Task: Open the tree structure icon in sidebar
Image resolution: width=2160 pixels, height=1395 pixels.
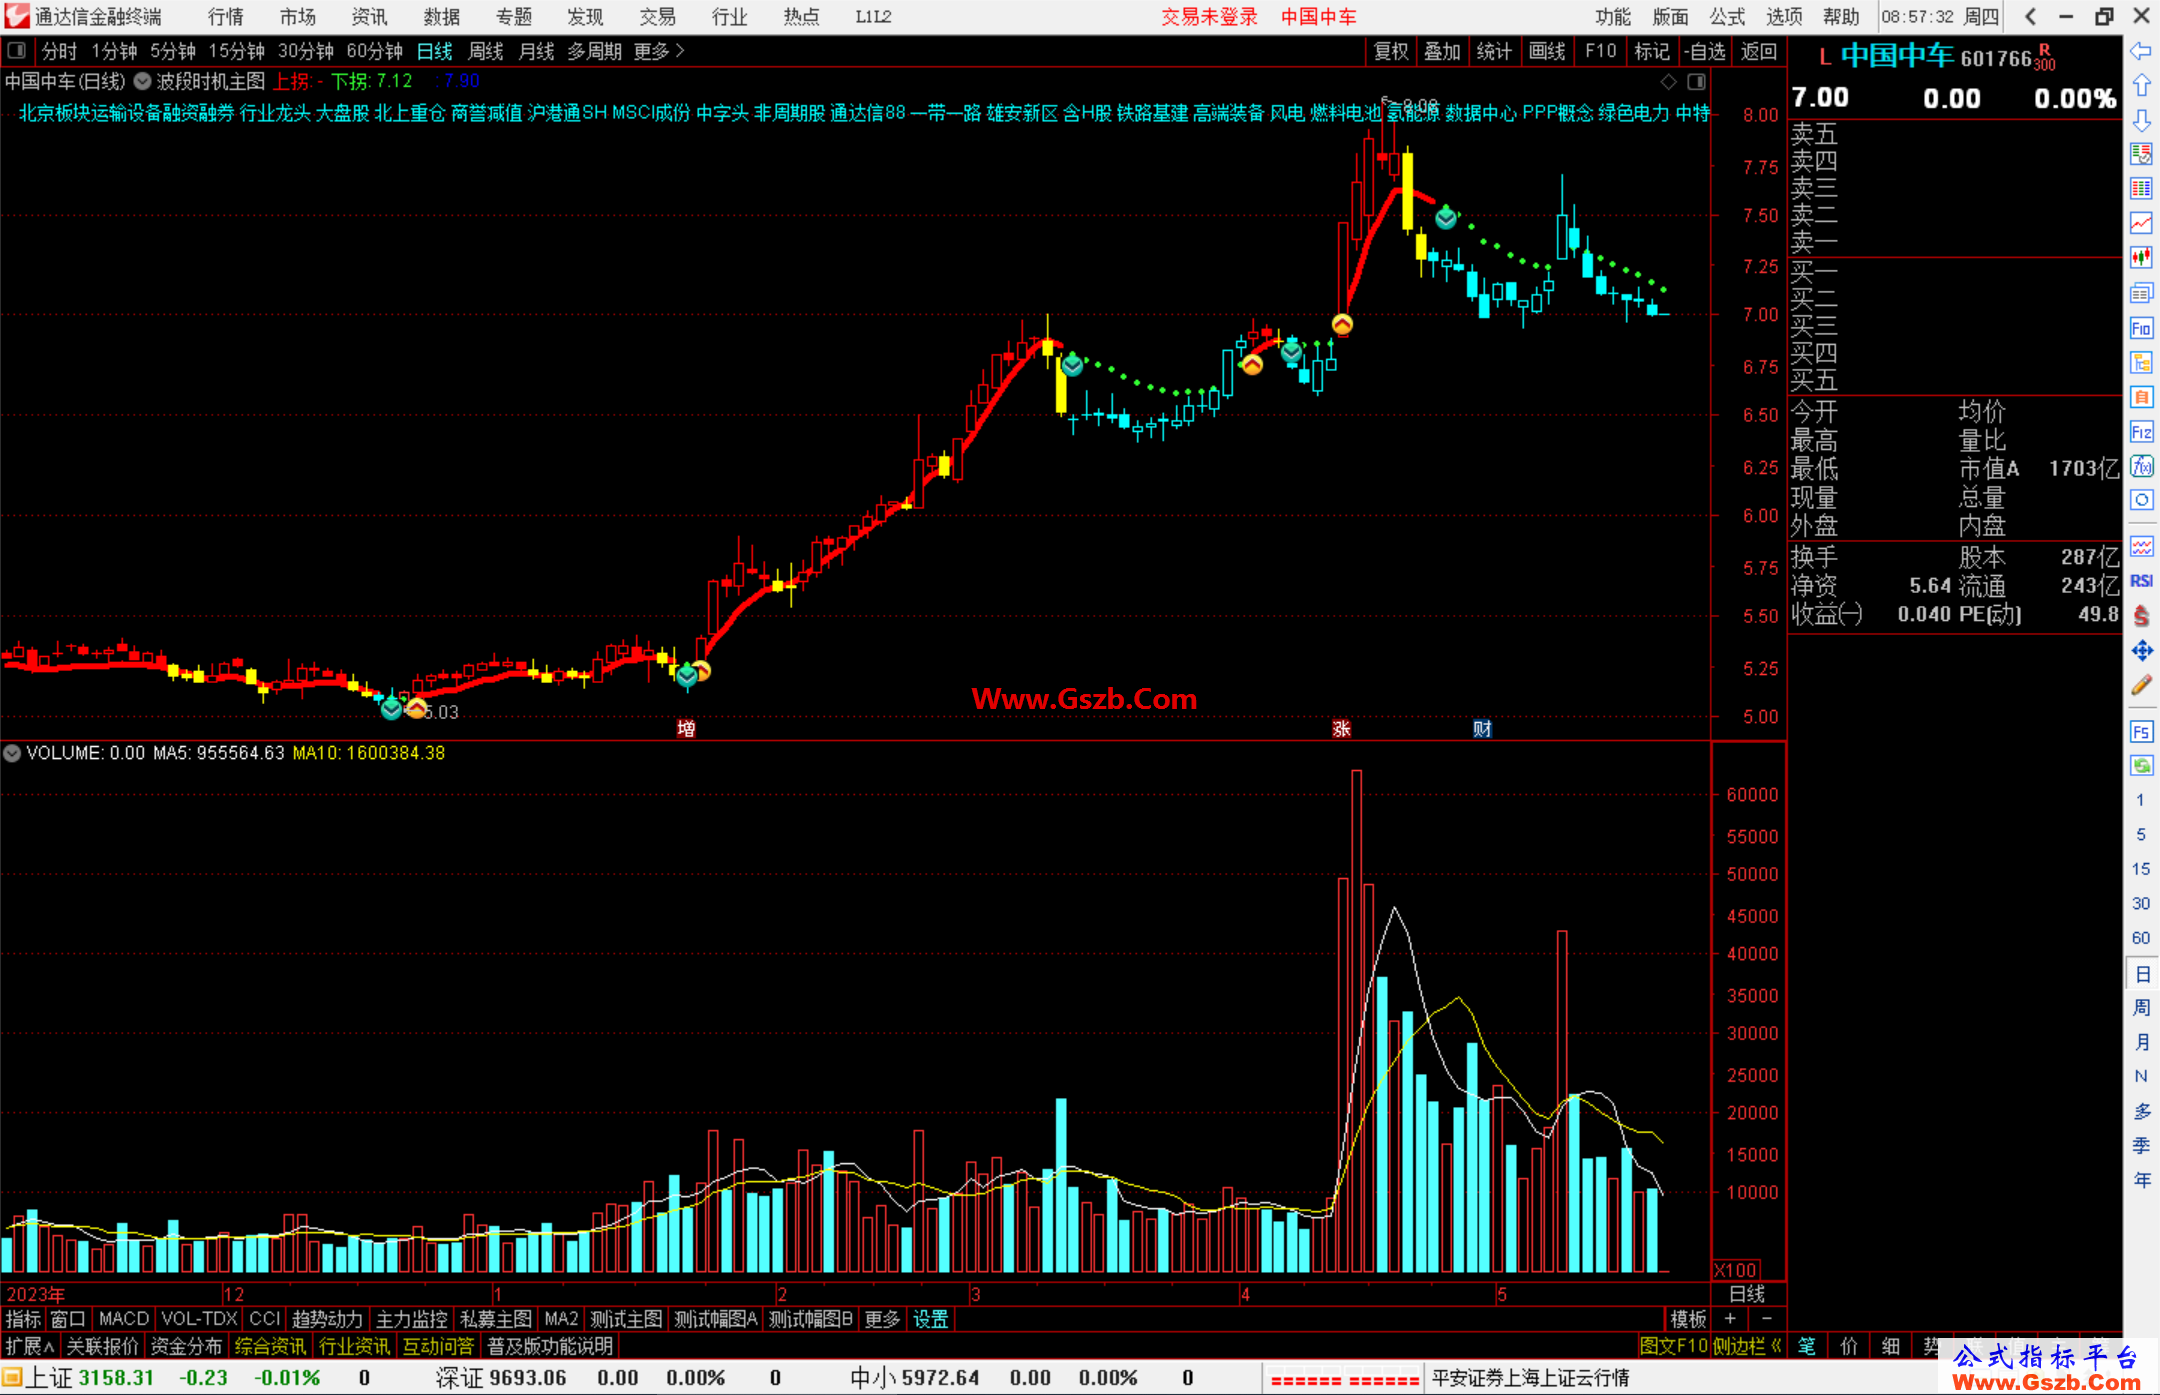Action: tap(2141, 362)
